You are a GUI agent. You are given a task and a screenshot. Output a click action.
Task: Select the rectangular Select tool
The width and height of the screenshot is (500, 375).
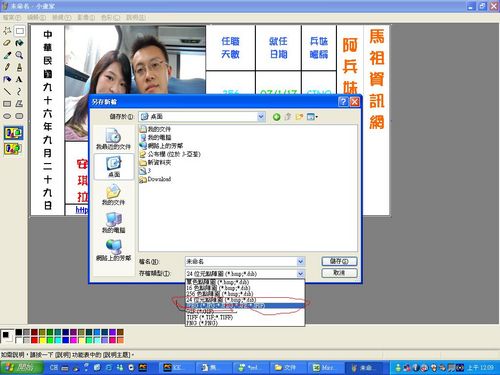click(x=20, y=31)
